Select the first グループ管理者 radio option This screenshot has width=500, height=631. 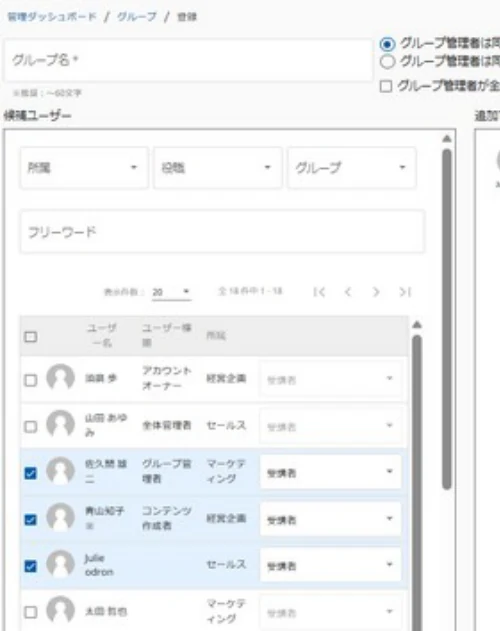tap(387, 44)
